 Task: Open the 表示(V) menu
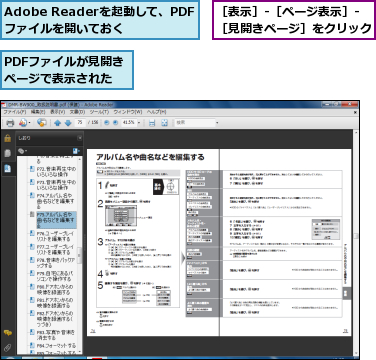(57, 112)
